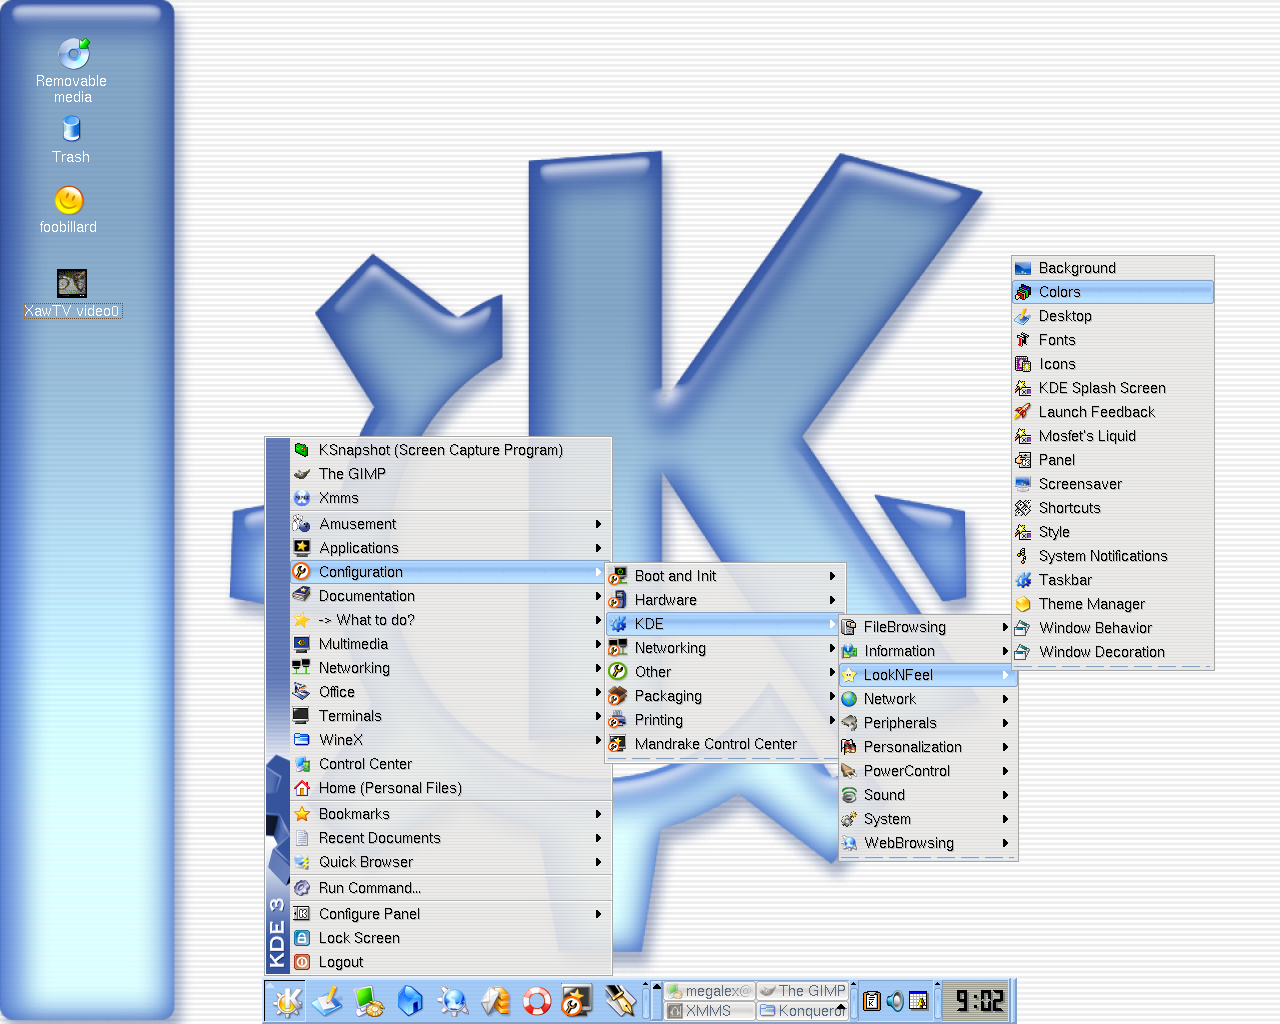Screen dimensions: 1280x1024
Task: Open Control Center from K menu
Action: click(450, 764)
